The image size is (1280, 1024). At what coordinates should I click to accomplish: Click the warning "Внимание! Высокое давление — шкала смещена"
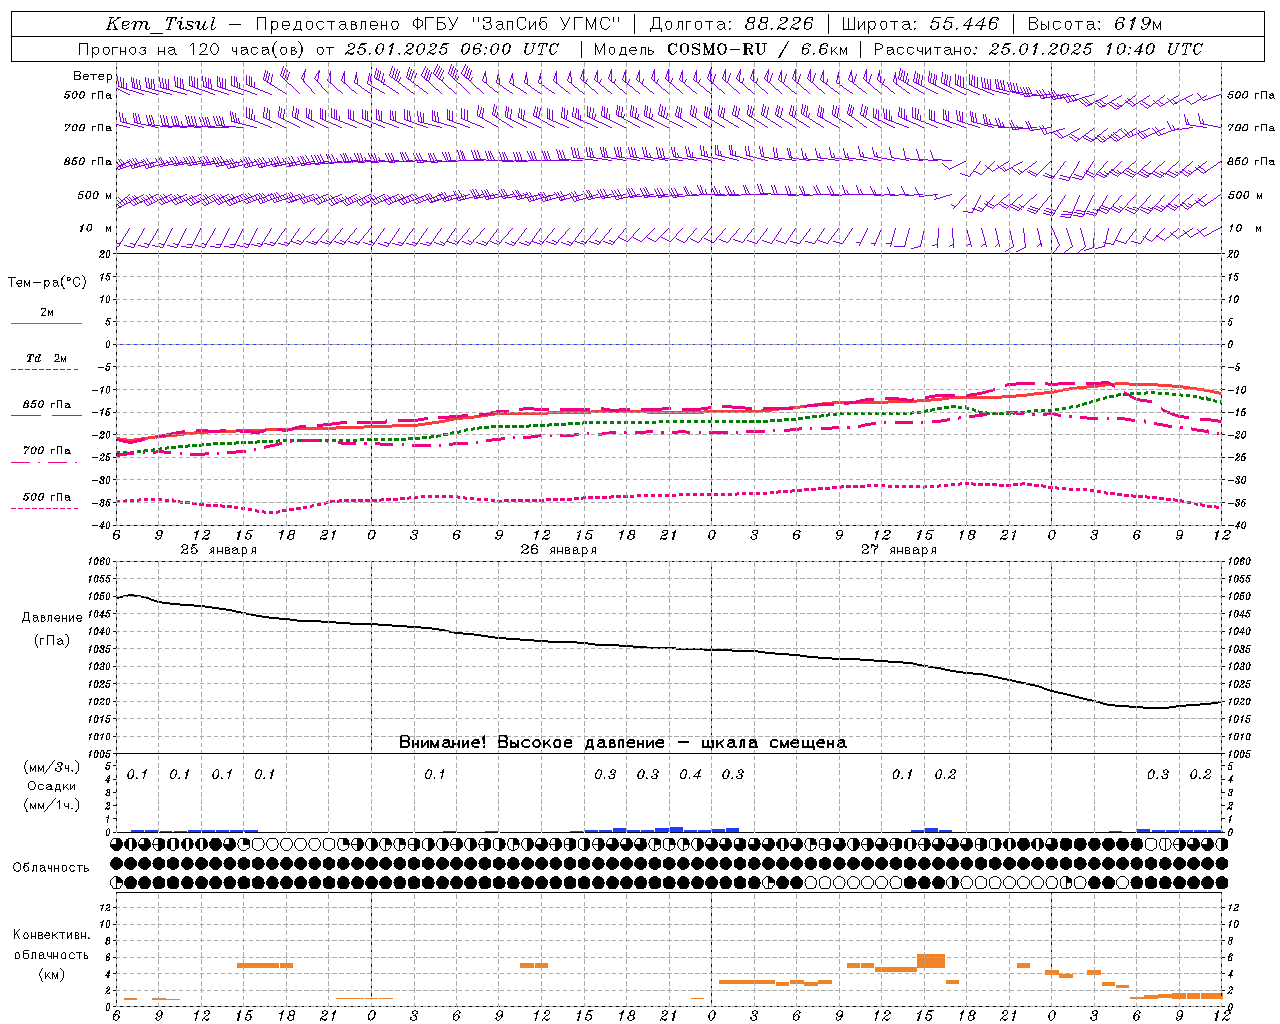[x=622, y=743]
